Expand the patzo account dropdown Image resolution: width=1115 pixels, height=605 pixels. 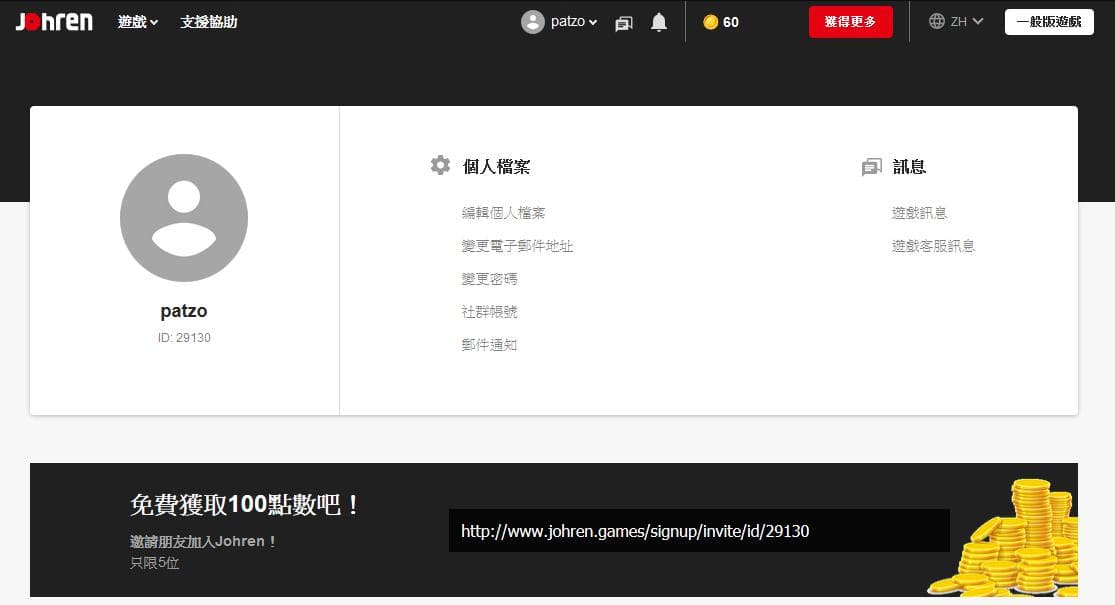click(574, 21)
